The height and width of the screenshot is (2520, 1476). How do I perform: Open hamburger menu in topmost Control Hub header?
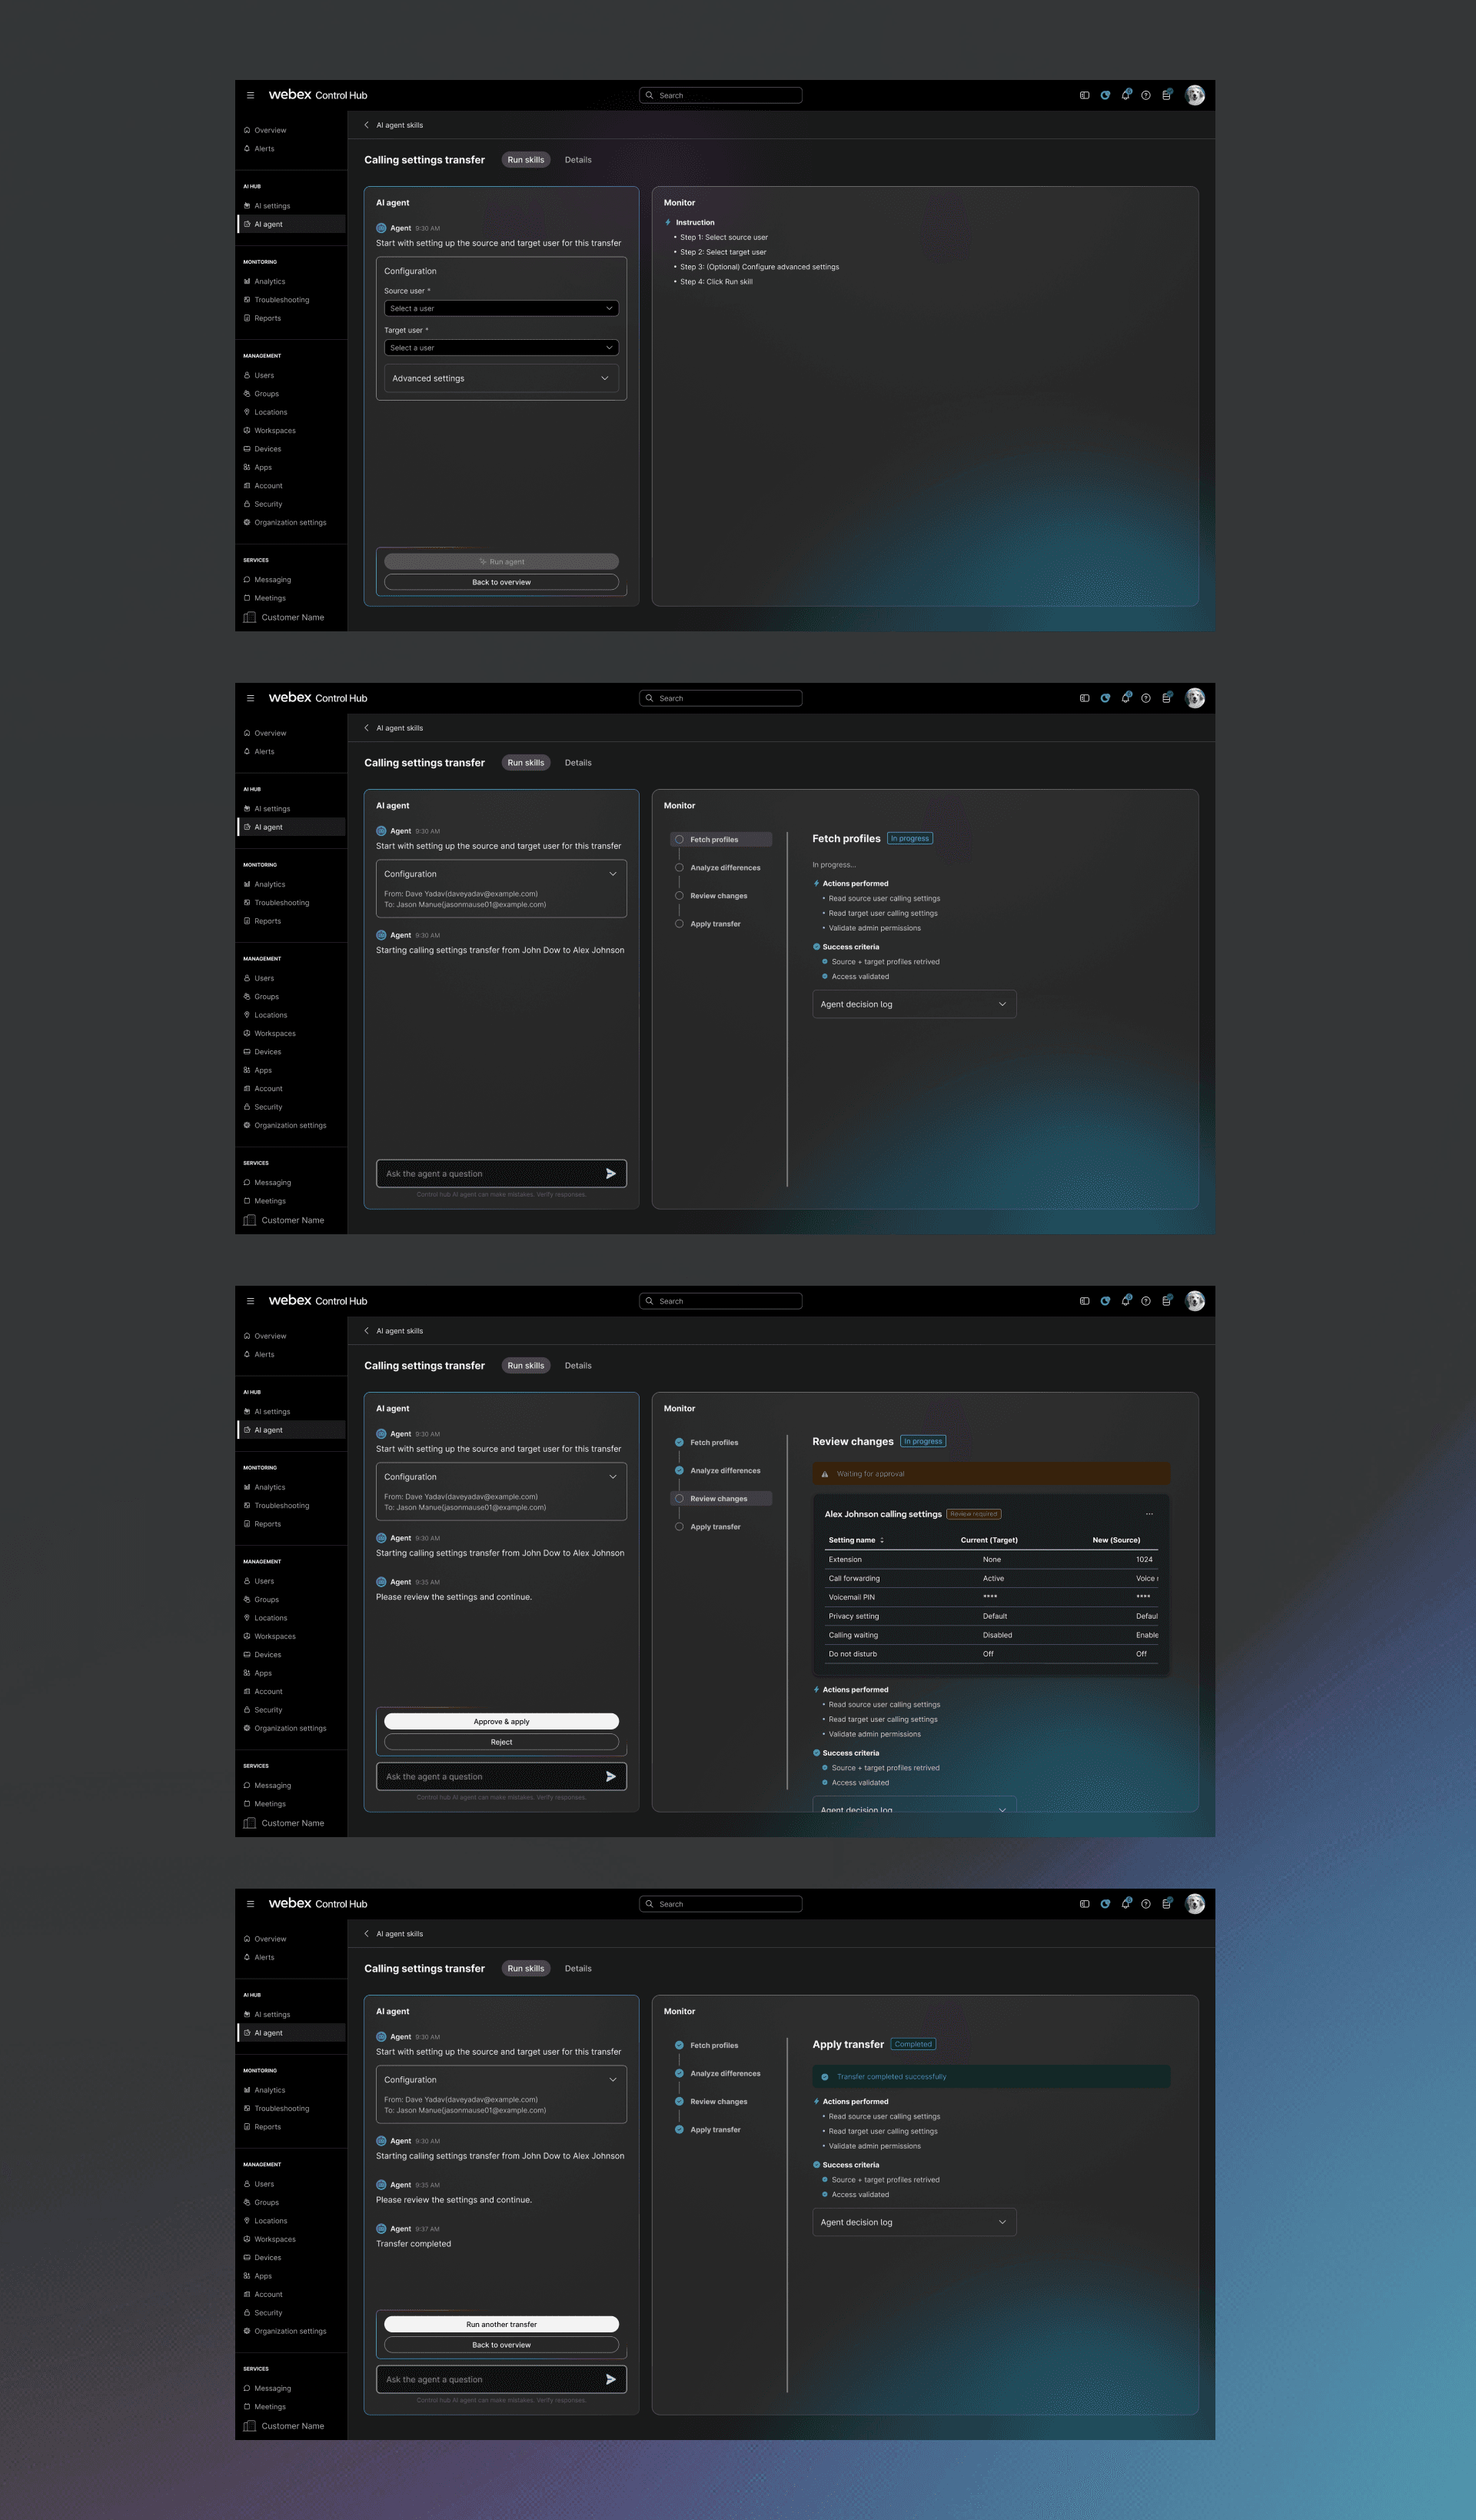click(x=250, y=95)
